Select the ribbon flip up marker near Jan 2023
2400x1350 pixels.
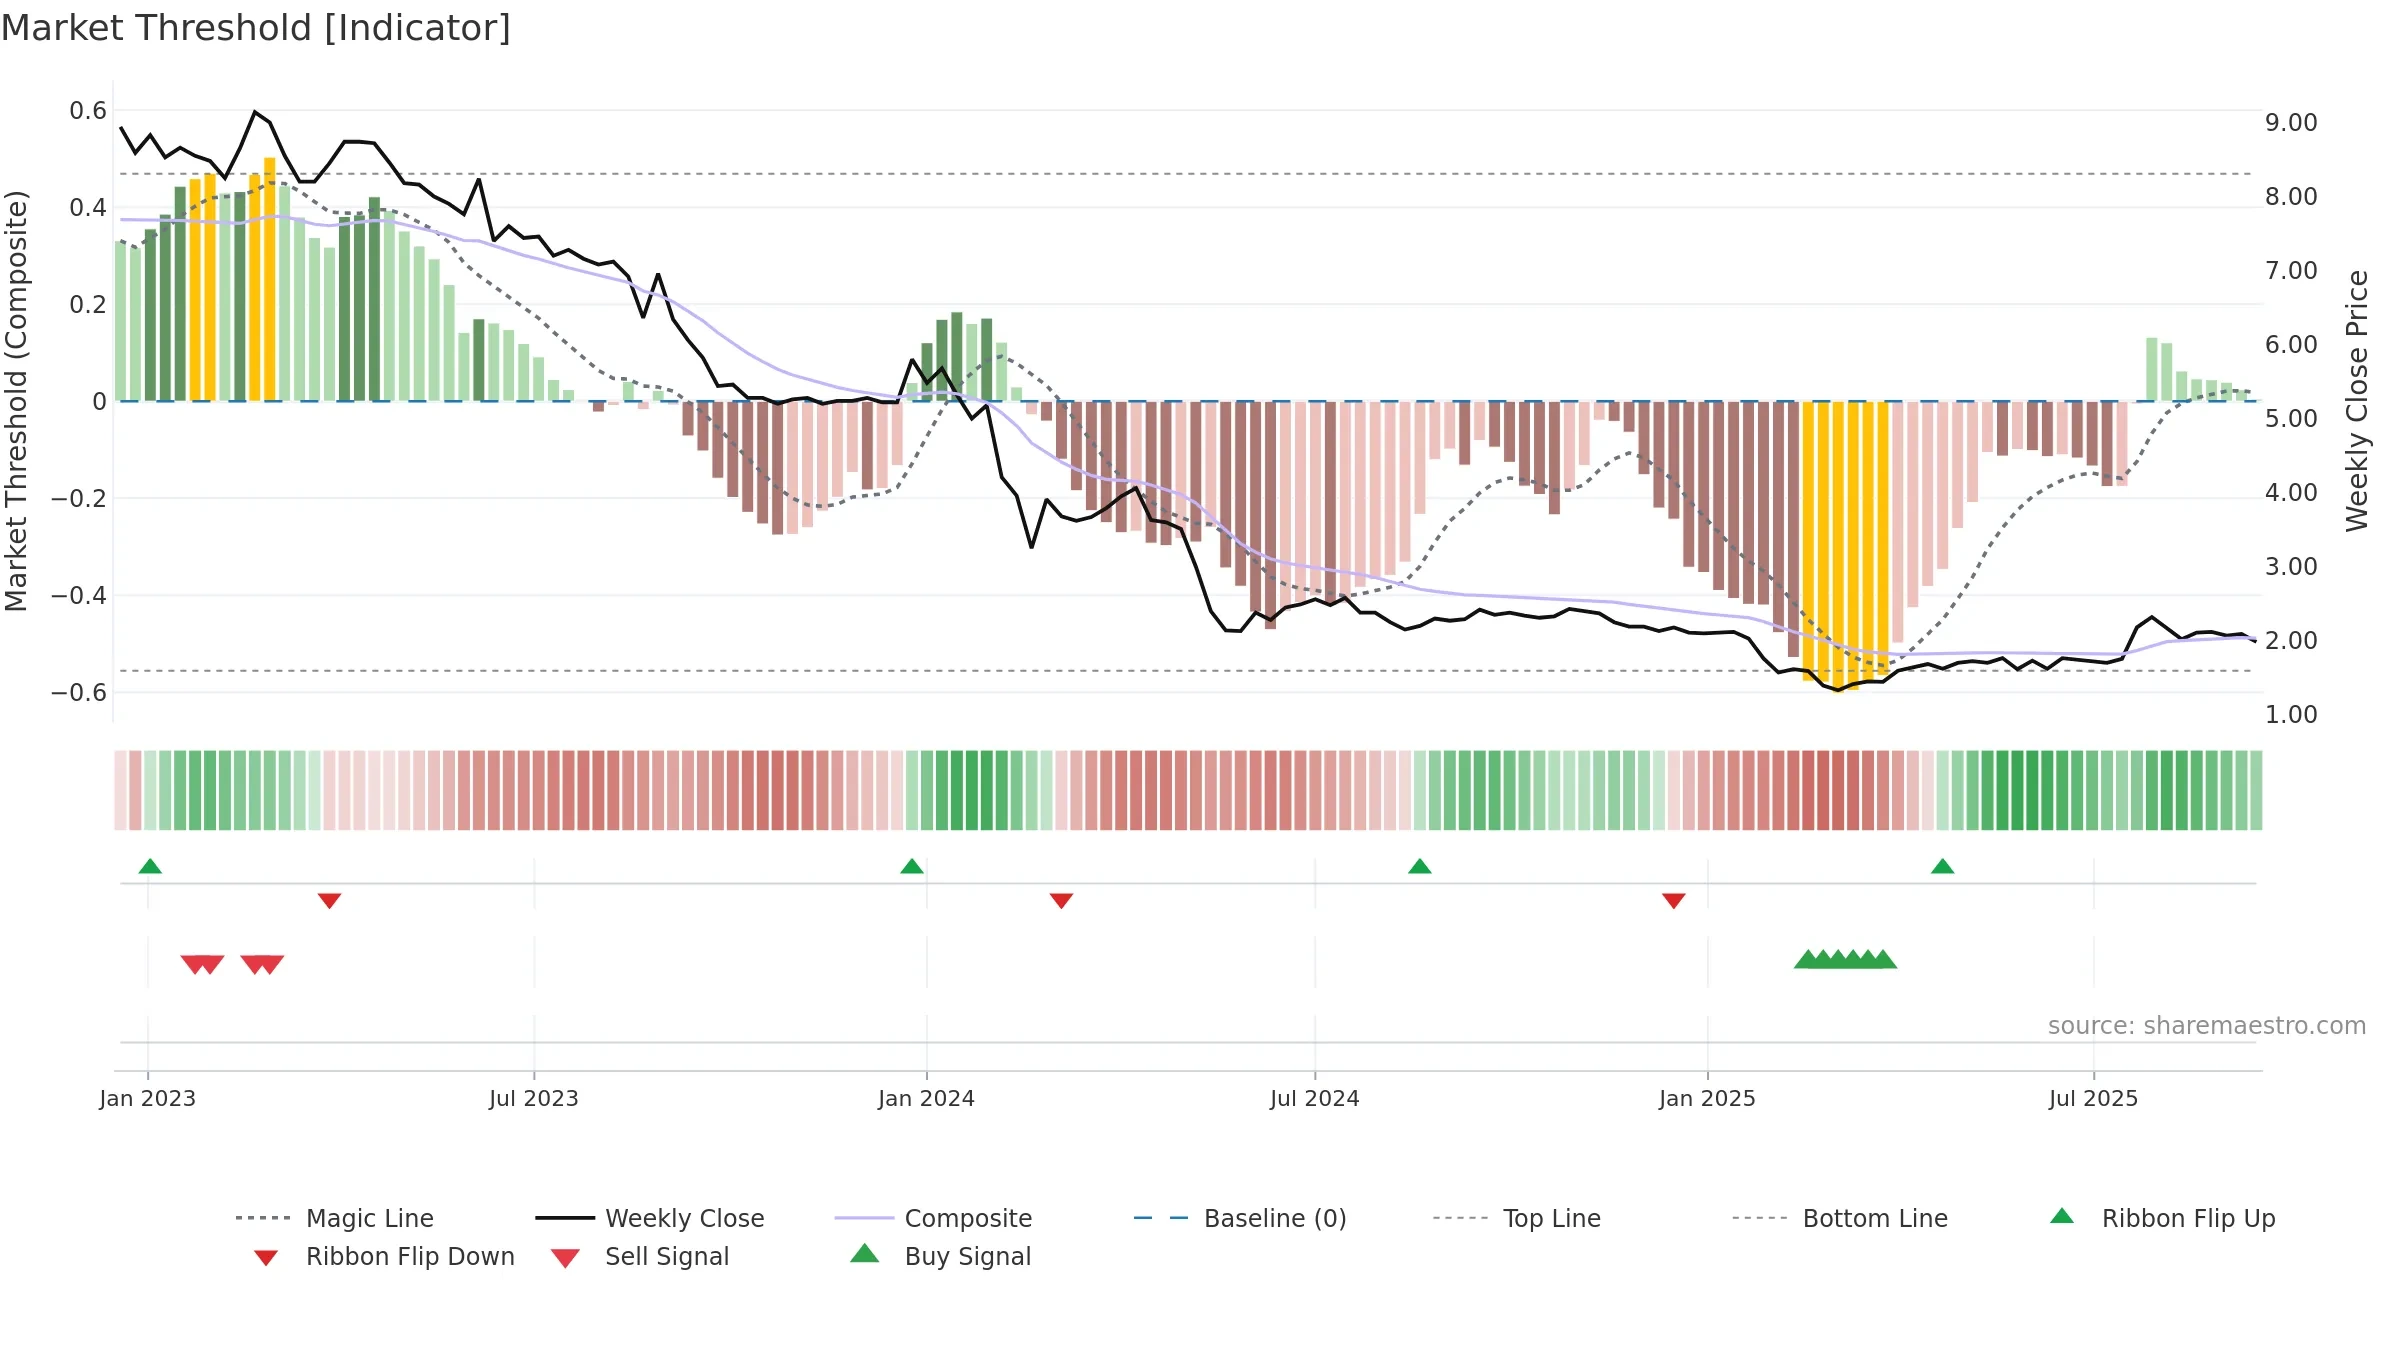pos(150,866)
